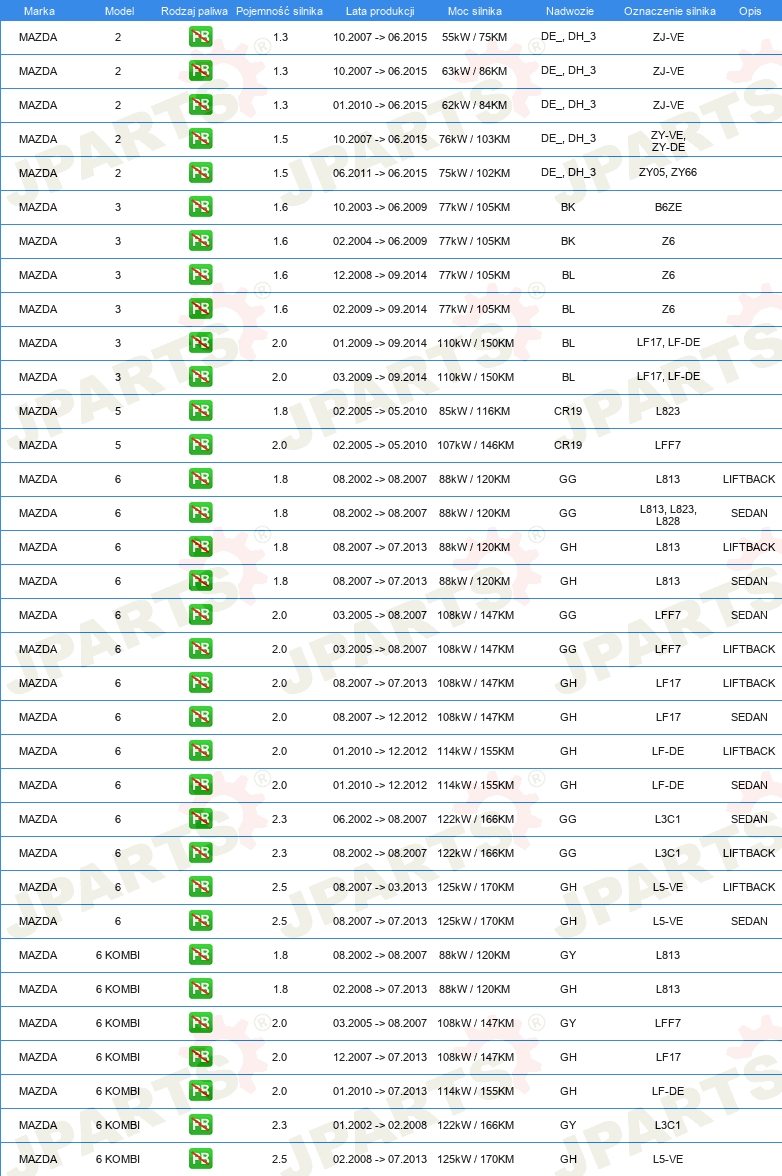Click the 'Oznaczenie silnika' column header
The width and height of the screenshot is (782, 1176).
coord(670,11)
